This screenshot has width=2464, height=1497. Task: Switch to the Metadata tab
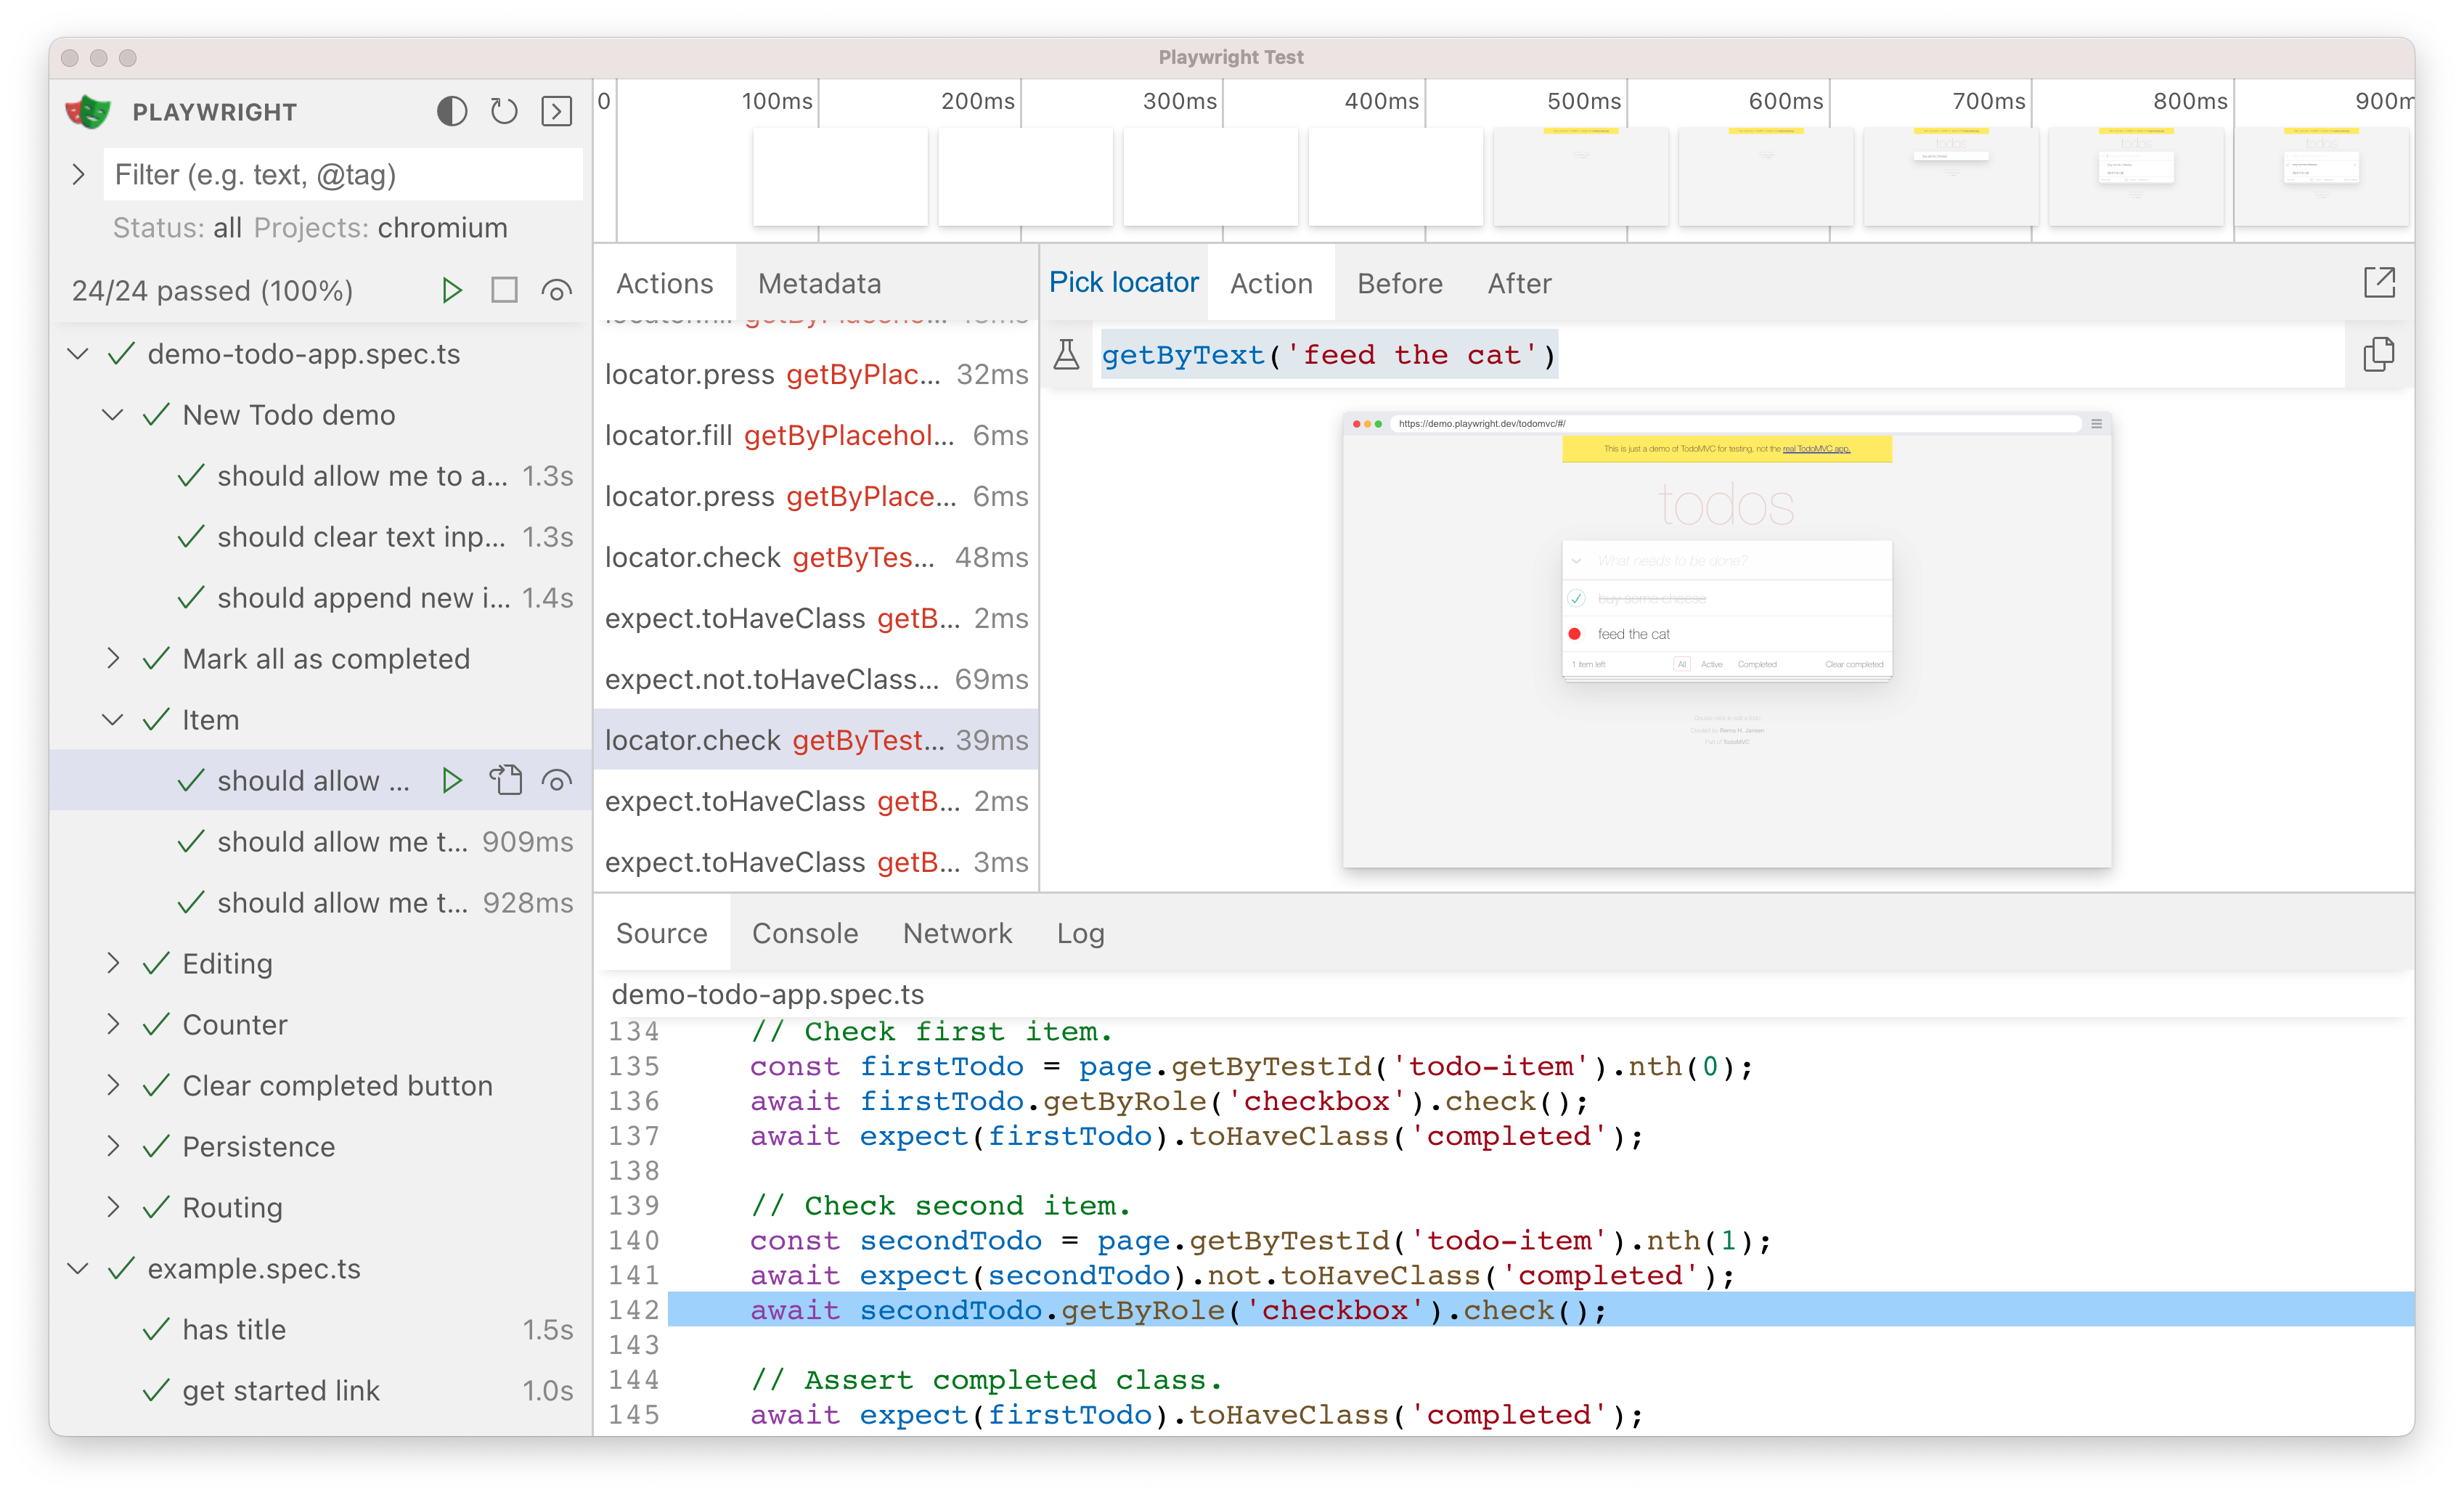(819, 283)
